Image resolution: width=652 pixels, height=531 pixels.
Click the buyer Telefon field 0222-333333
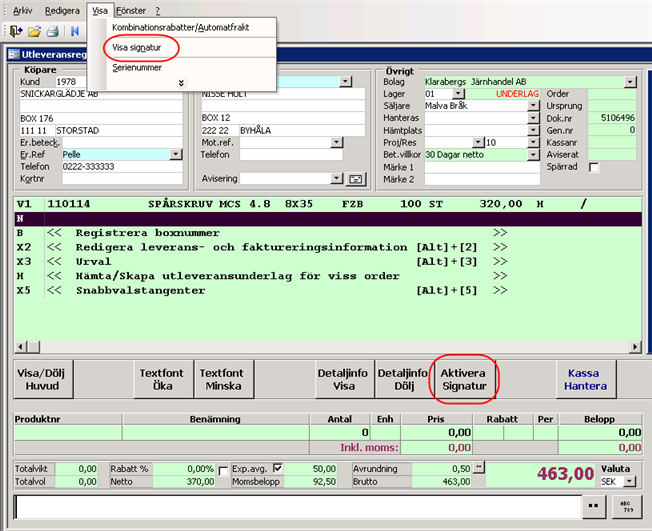(x=122, y=167)
